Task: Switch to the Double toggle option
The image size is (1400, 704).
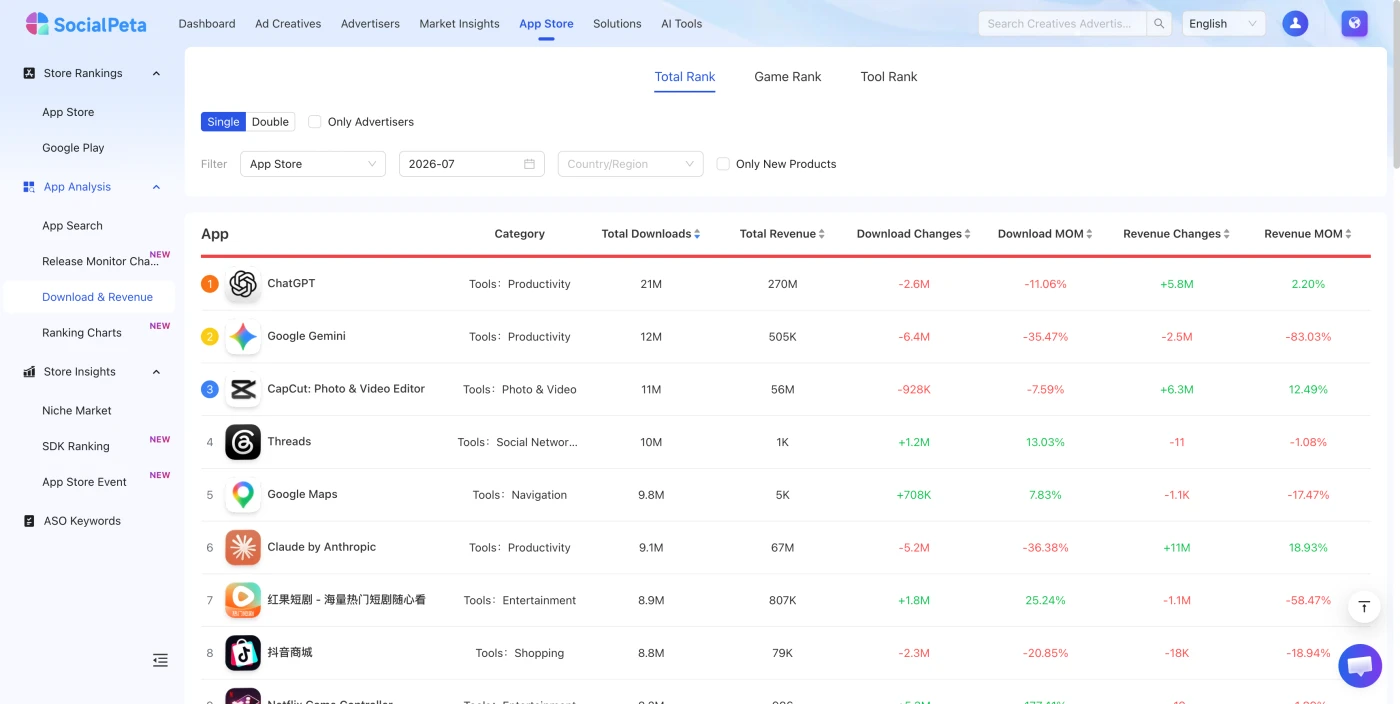Action: point(270,122)
